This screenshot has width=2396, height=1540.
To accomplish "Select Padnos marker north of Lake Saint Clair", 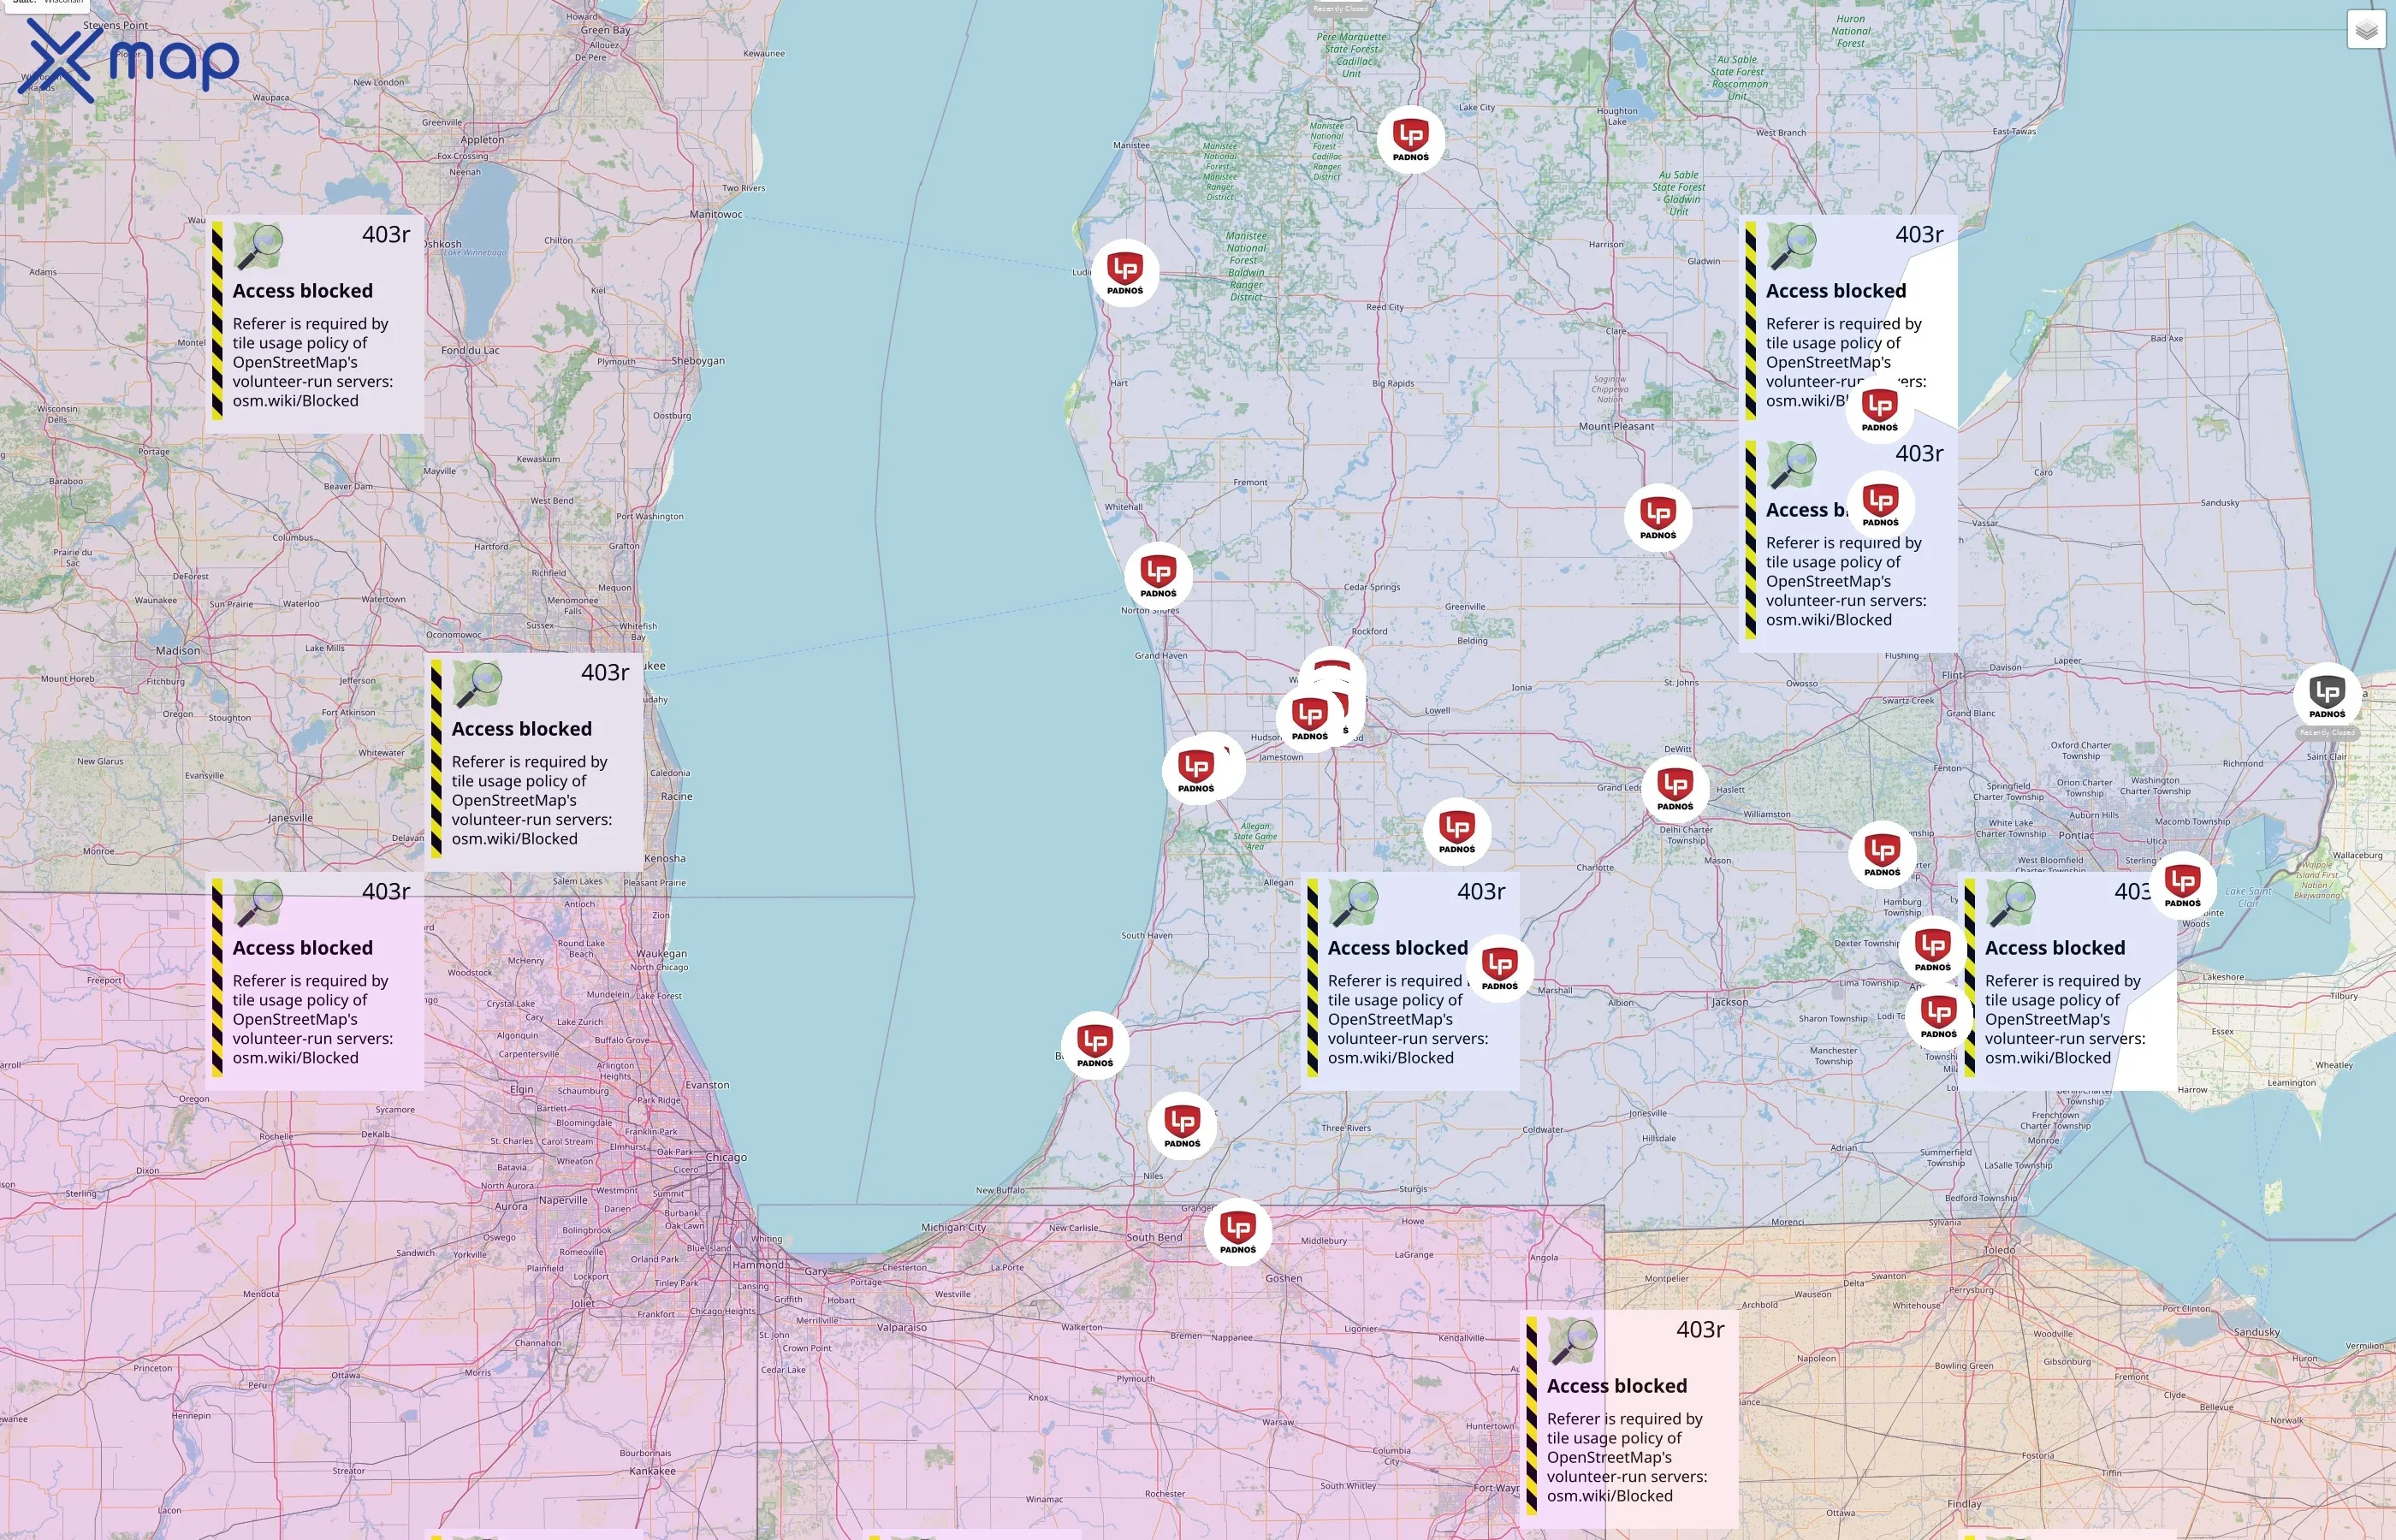I will tap(2182, 886).
